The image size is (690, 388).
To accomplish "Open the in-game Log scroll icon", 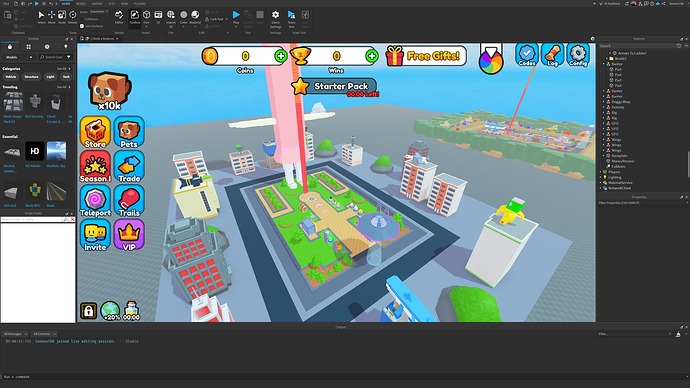I will [553, 55].
